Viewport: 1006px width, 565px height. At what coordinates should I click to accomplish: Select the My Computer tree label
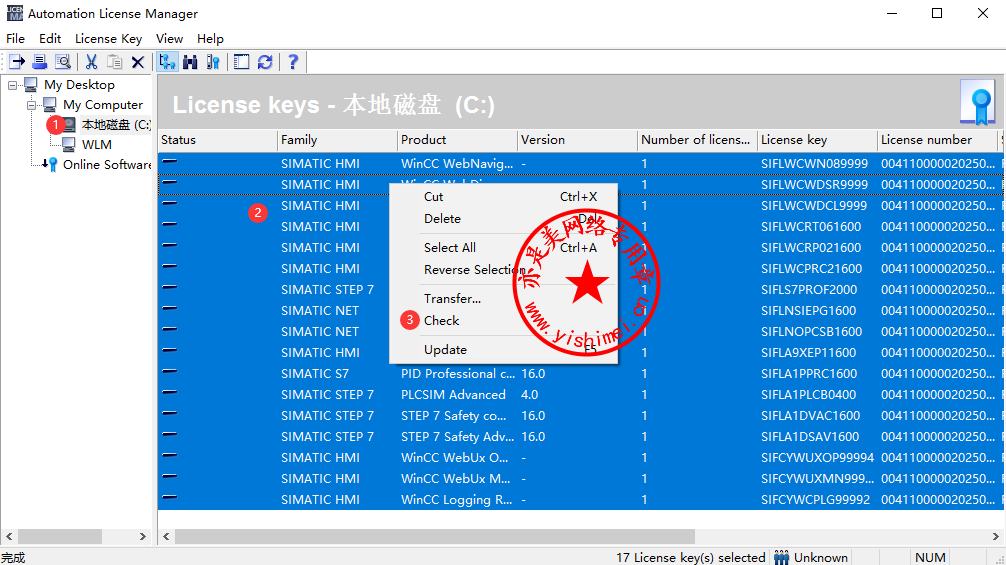[x=103, y=105]
